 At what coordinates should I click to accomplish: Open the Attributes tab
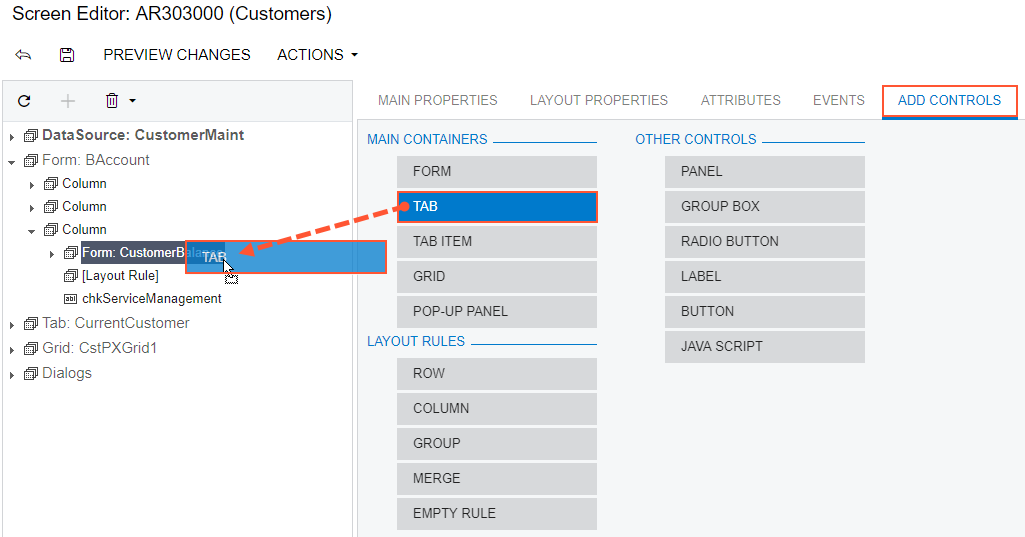pyautogui.click(x=740, y=100)
